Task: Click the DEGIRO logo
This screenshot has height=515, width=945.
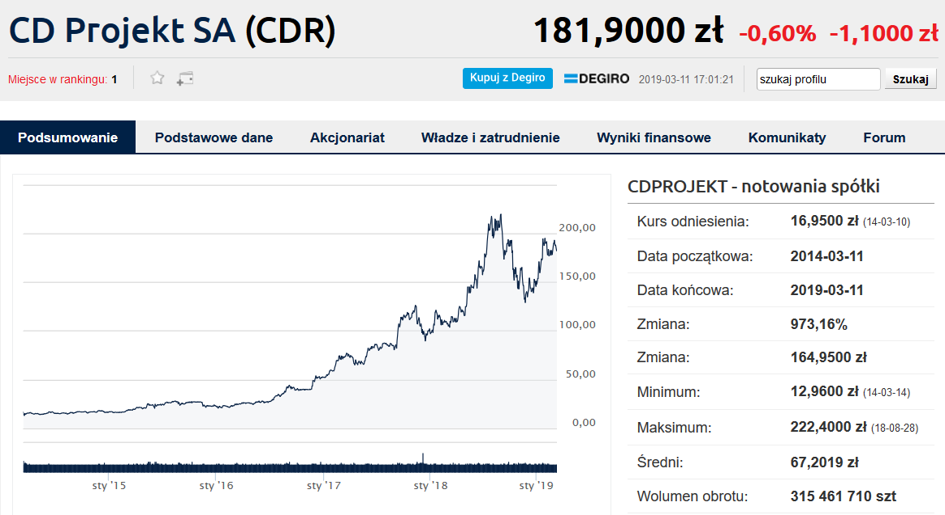Action: click(x=597, y=79)
